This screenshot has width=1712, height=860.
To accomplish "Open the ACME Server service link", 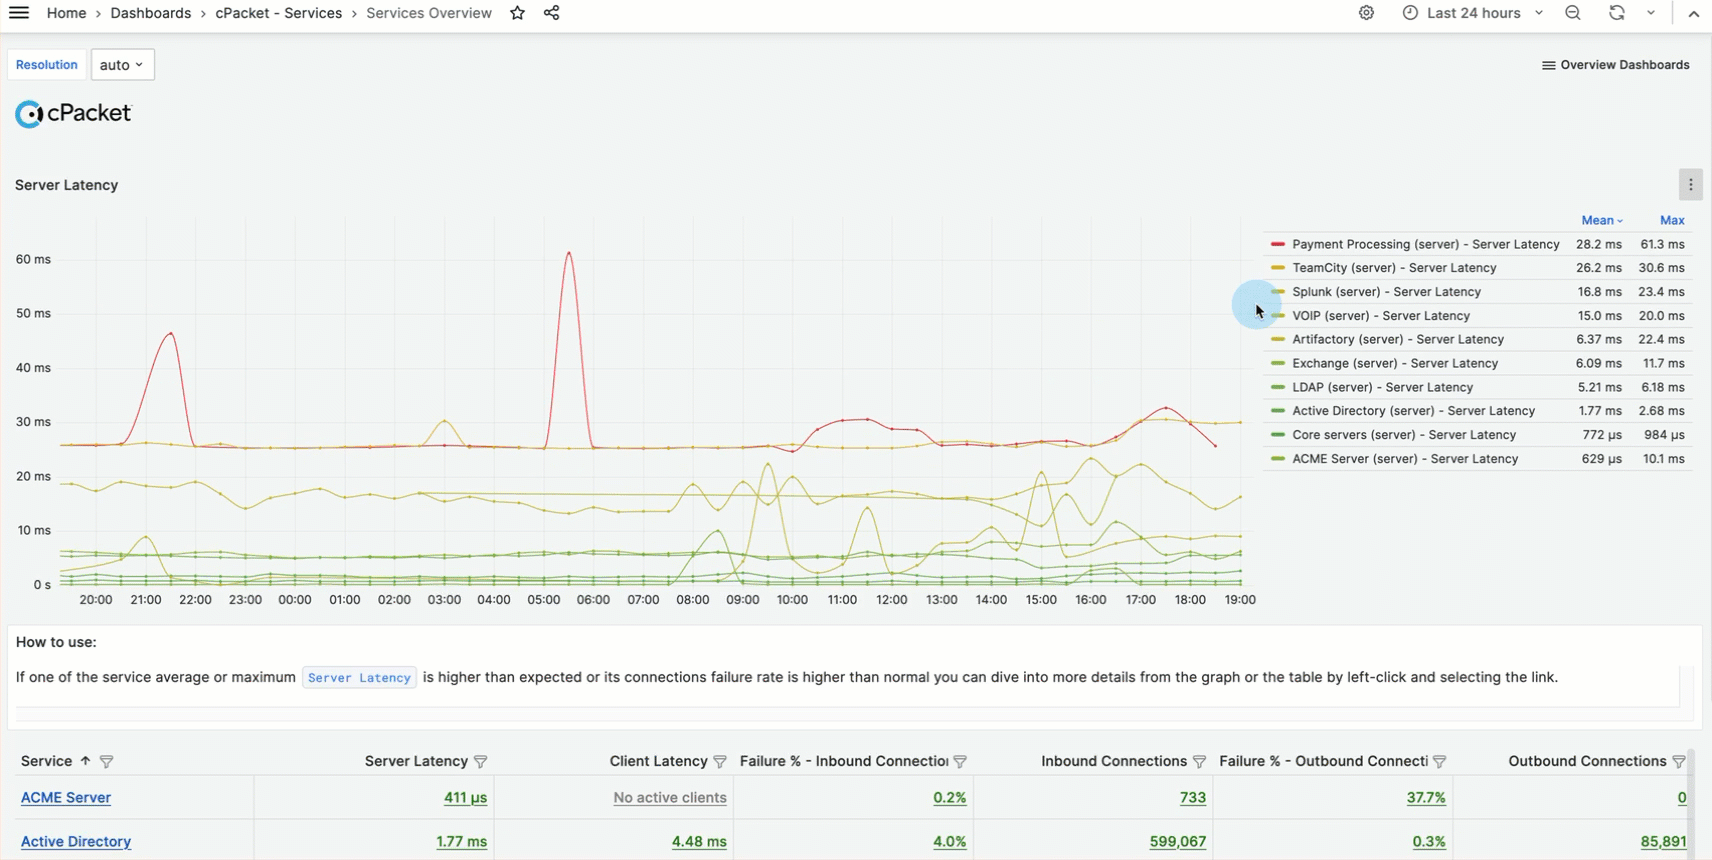I will pos(66,798).
